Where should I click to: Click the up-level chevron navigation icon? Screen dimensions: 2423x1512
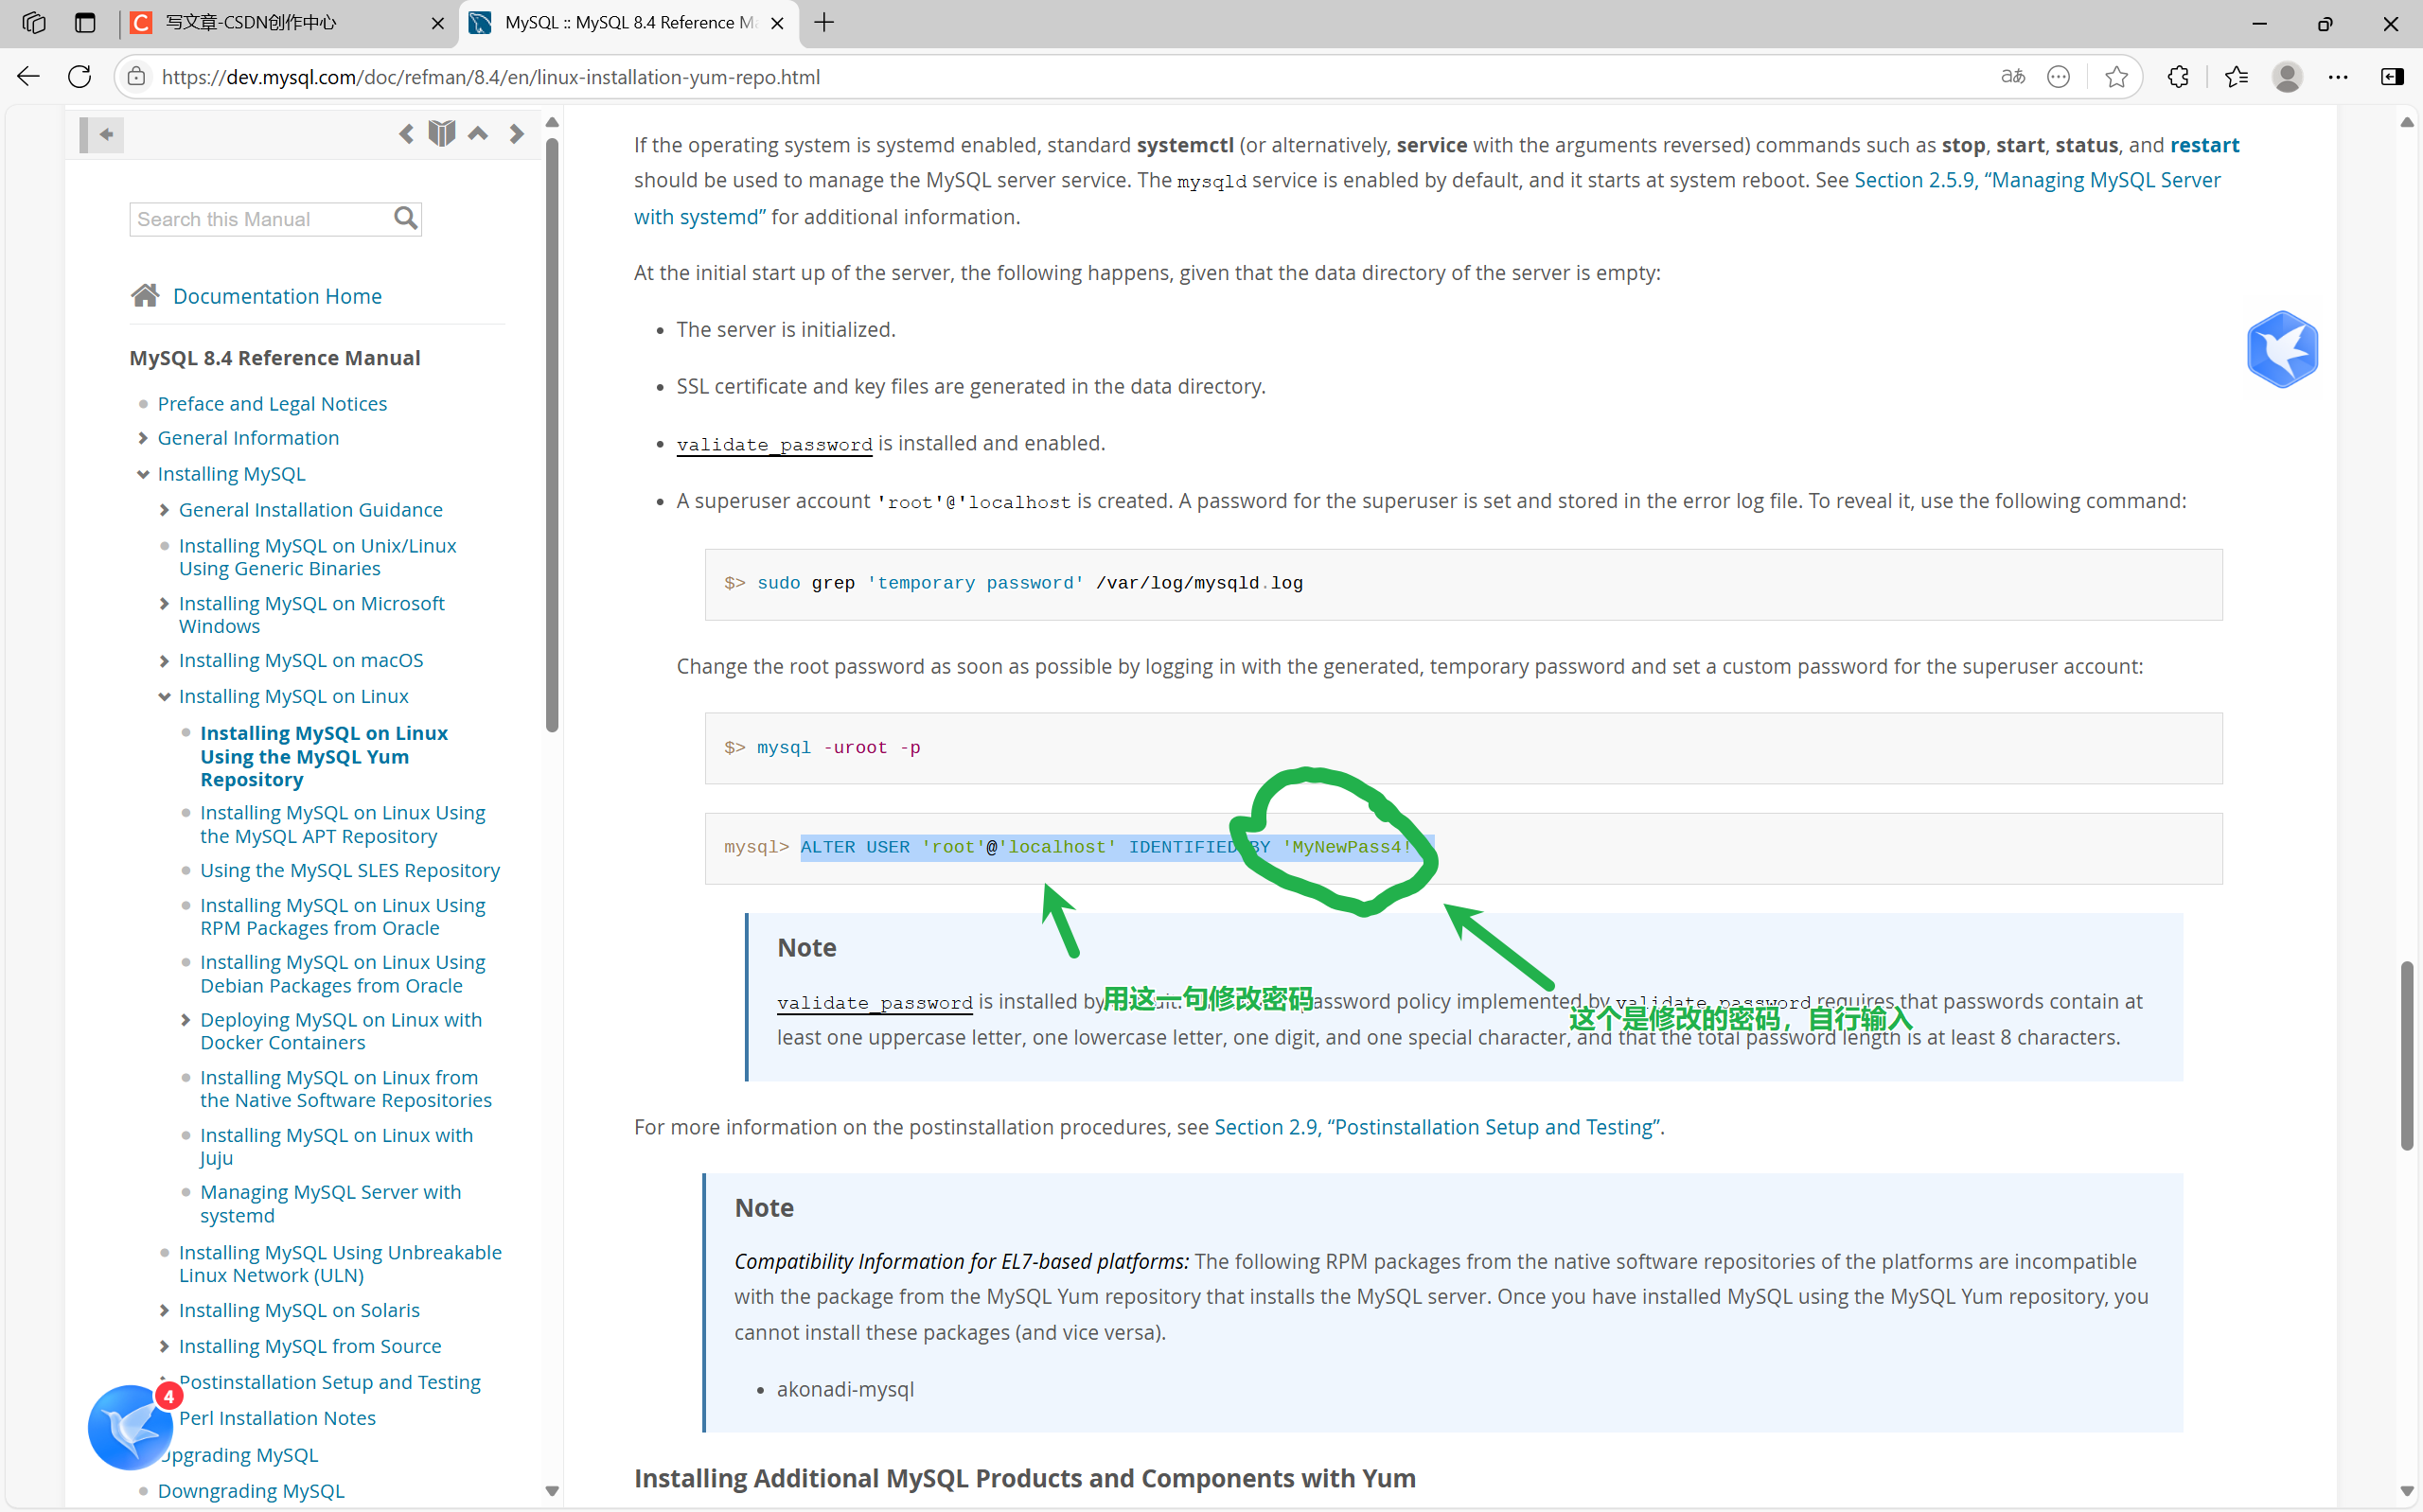pos(478,132)
